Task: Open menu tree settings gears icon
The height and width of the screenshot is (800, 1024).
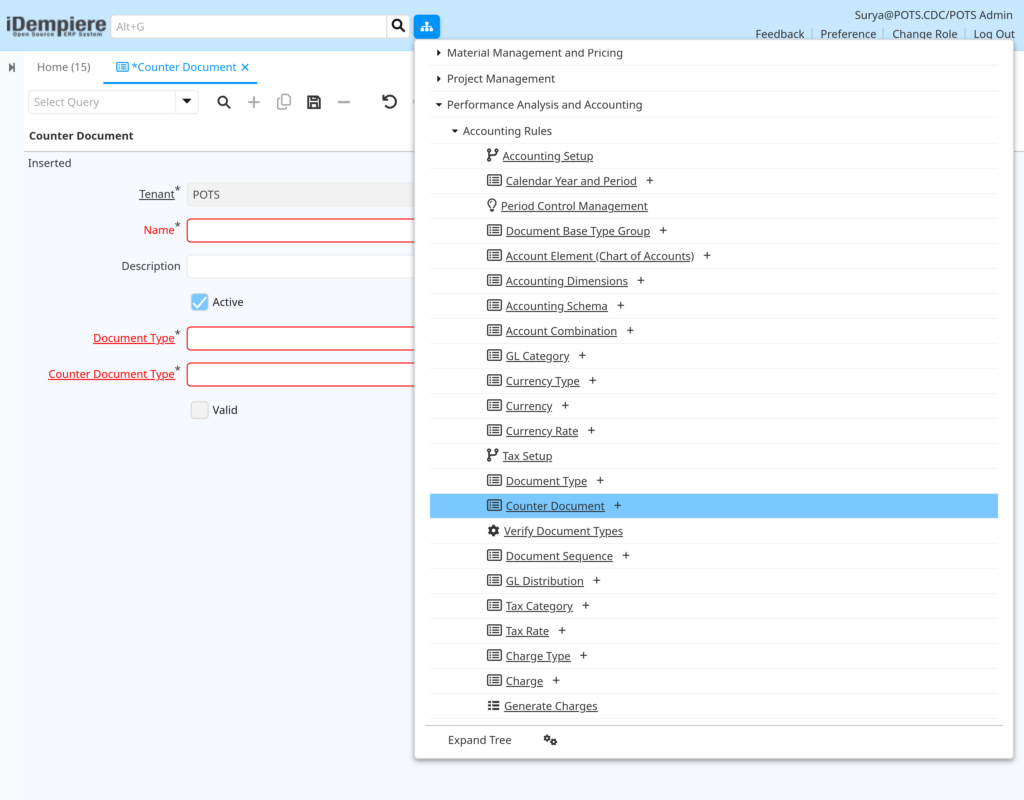Action: (550, 740)
